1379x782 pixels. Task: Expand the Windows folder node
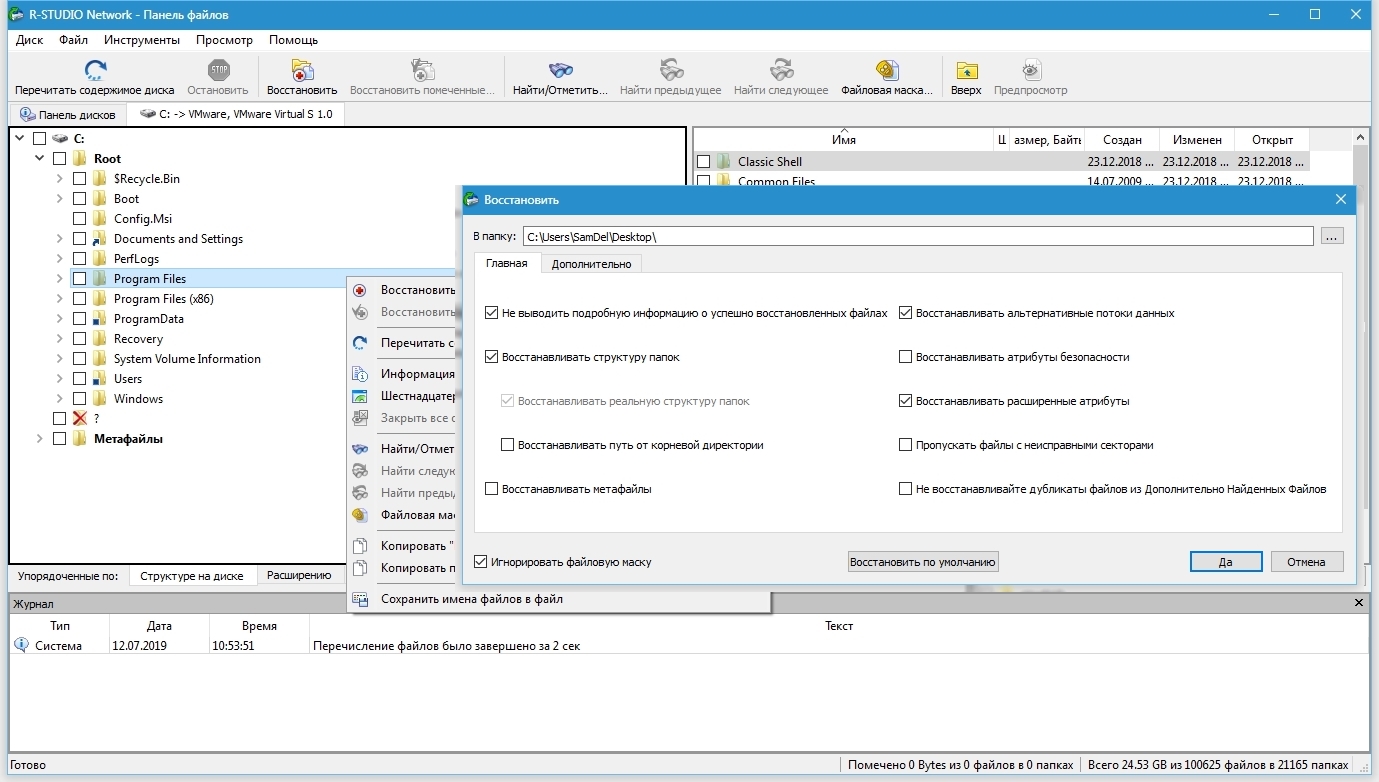[x=60, y=398]
